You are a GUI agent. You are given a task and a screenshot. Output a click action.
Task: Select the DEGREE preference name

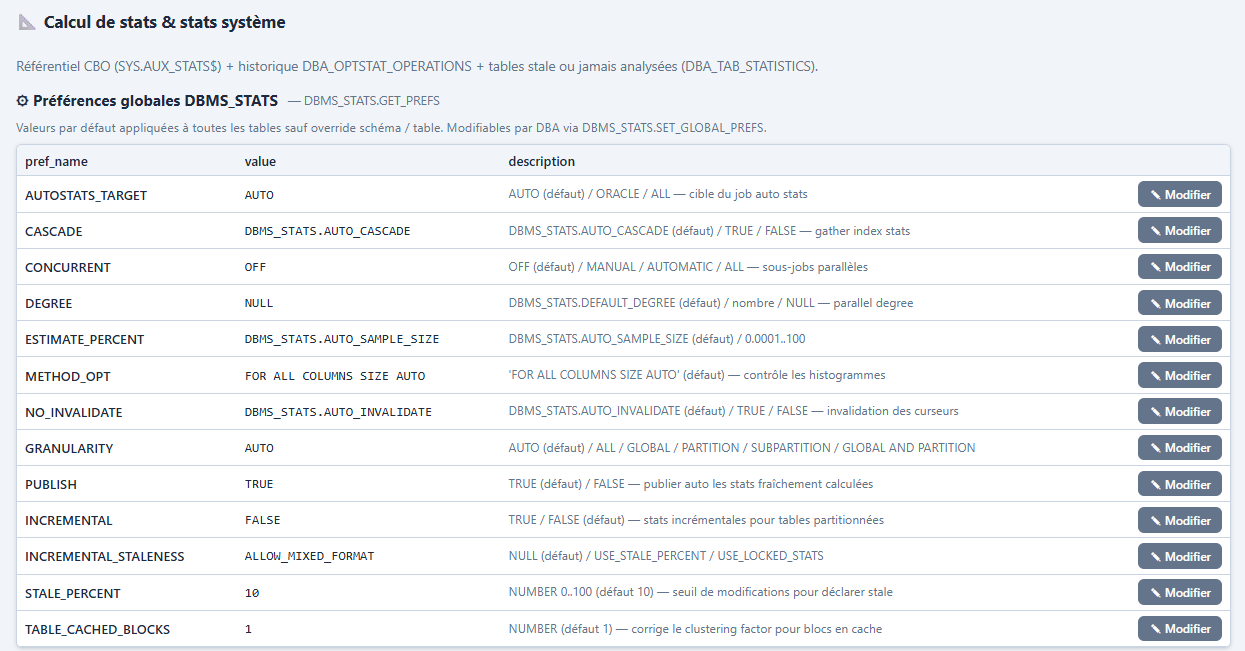point(49,303)
